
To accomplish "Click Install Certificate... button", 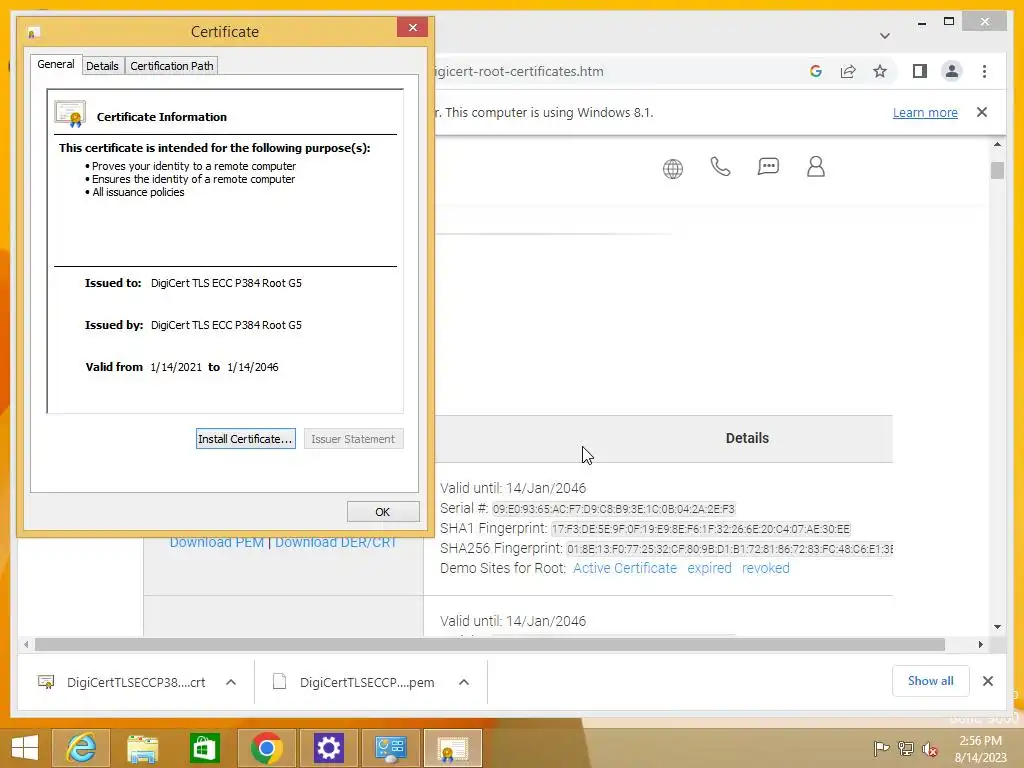I will coord(246,439).
